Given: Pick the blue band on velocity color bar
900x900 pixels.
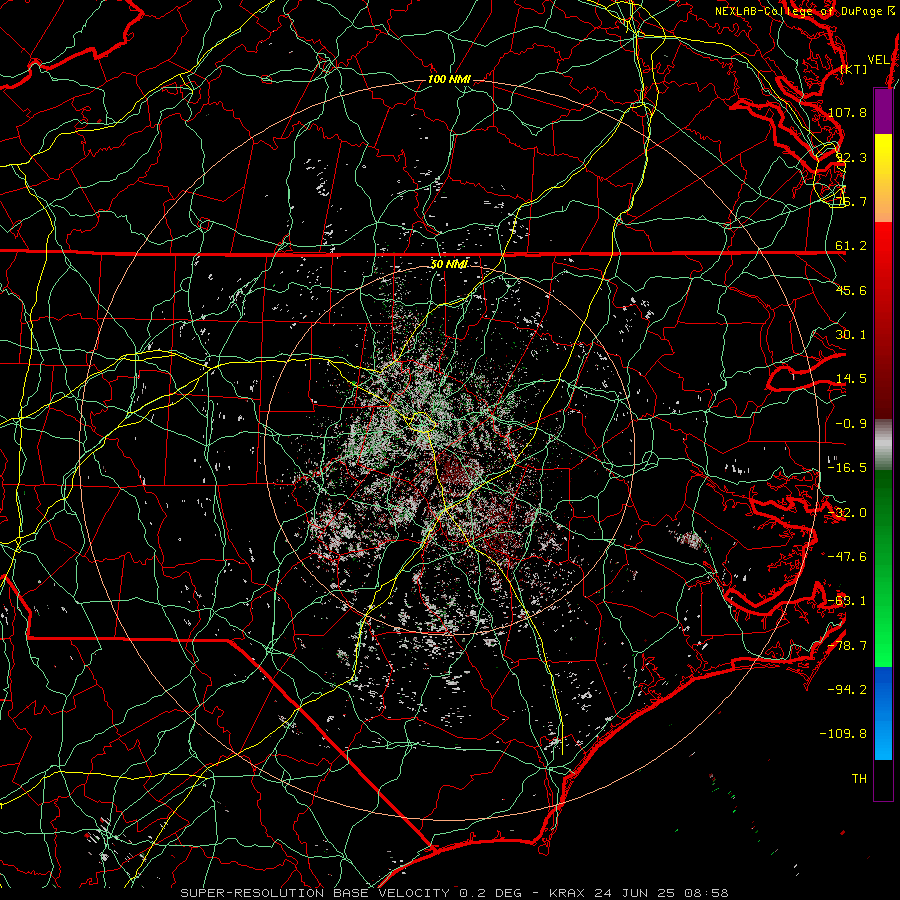Looking at the screenshot, I should (883, 713).
